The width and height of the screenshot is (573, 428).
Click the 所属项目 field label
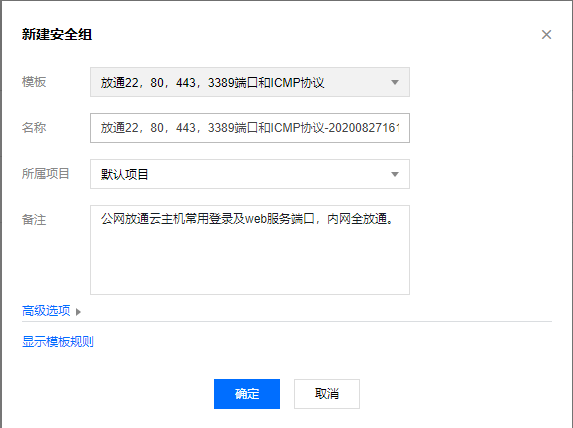pyautogui.click(x=46, y=174)
